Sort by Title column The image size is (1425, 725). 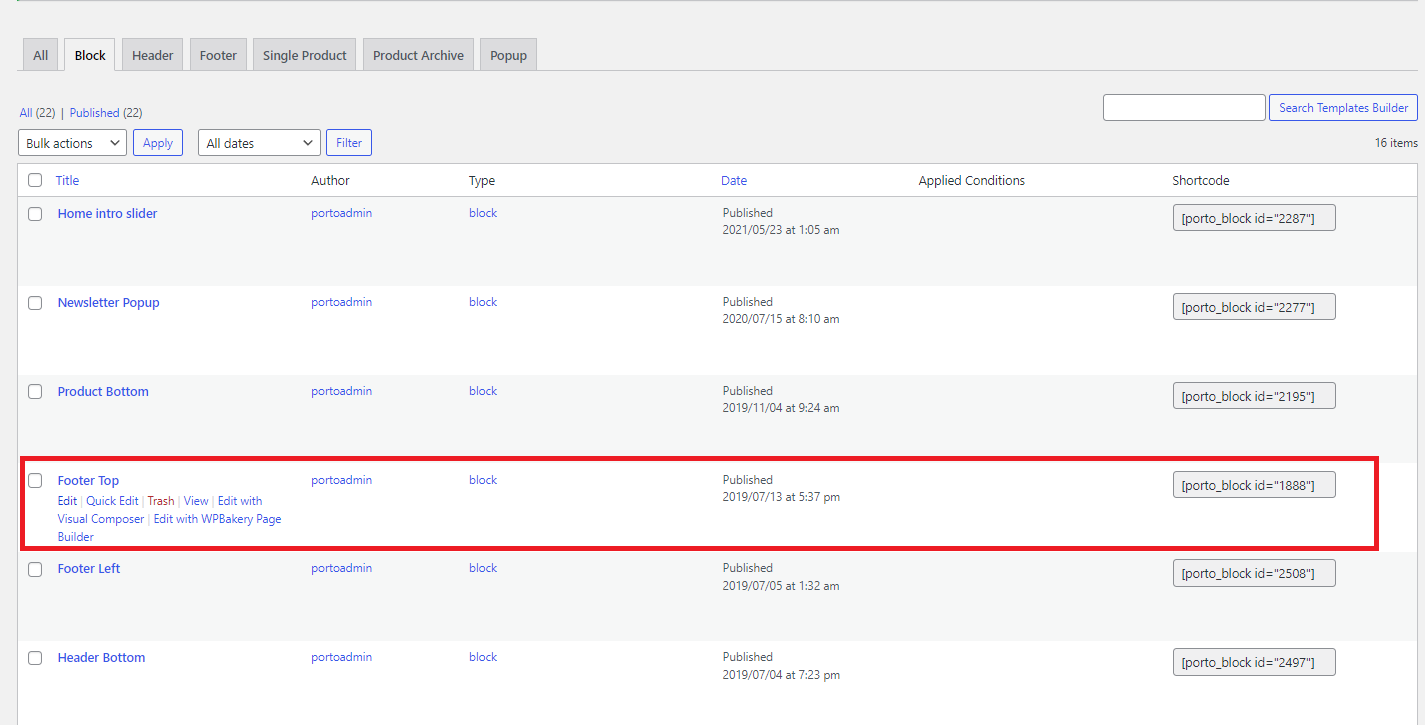67,181
